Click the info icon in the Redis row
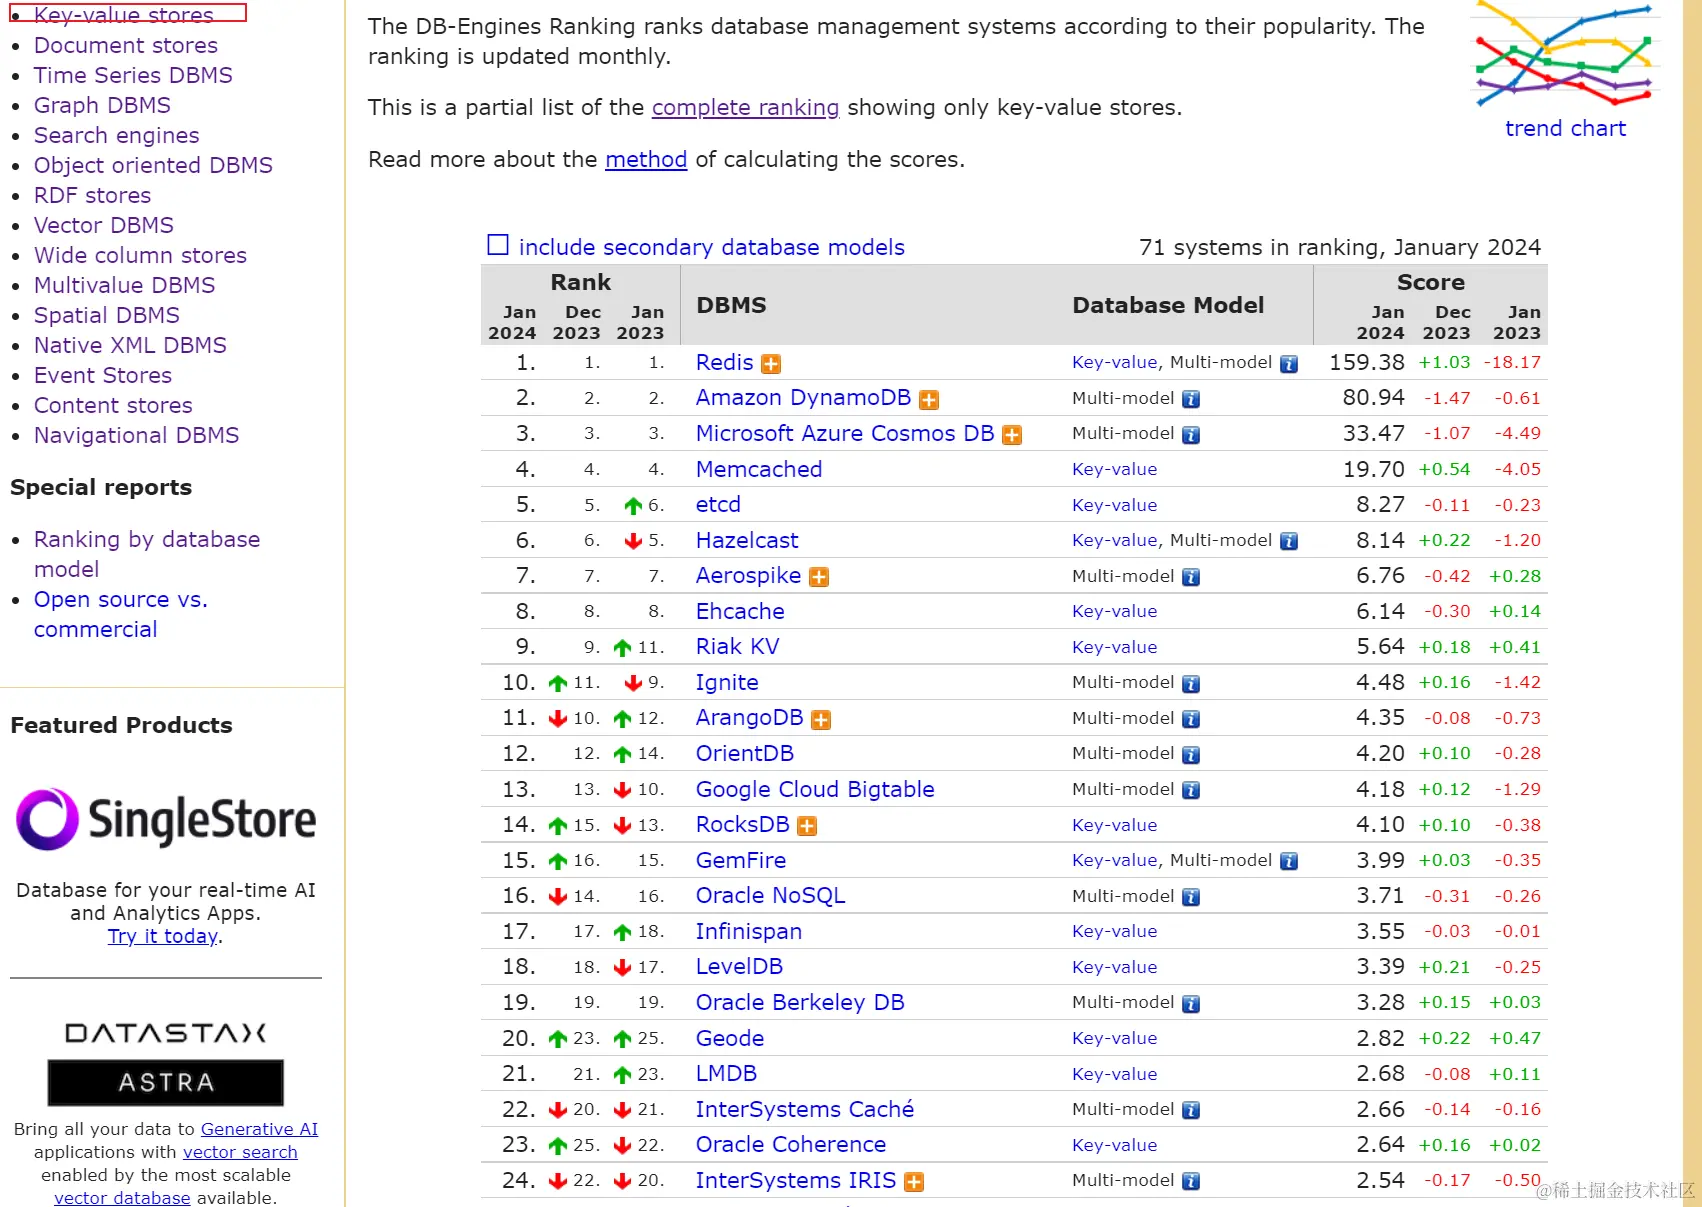1702x1207 pixels. (1289, 364)
